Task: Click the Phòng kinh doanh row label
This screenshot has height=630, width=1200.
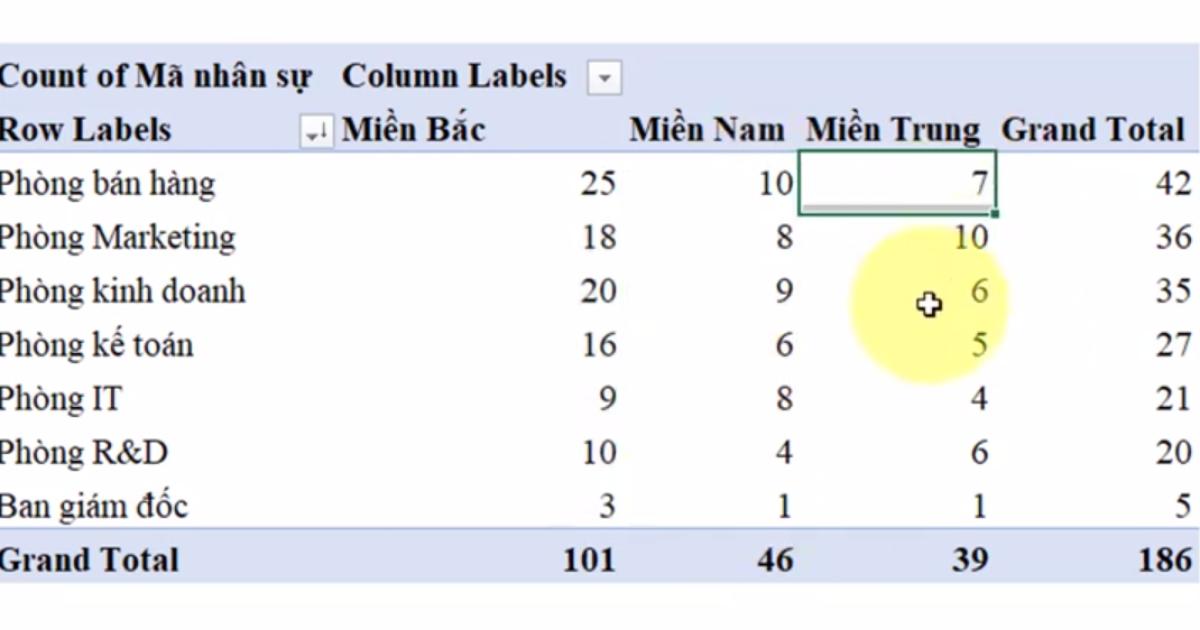Action: point(123,291)
